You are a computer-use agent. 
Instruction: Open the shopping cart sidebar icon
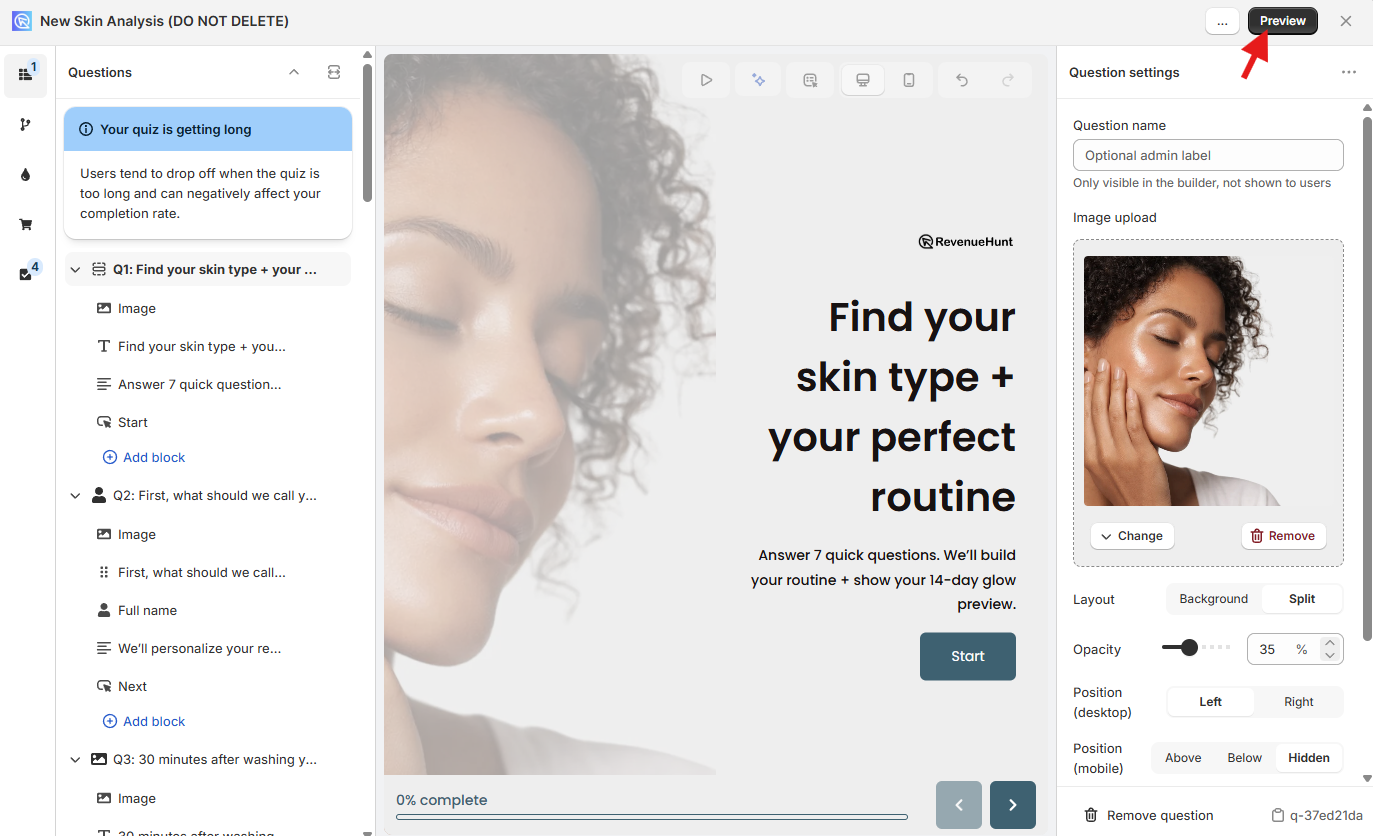25,225
